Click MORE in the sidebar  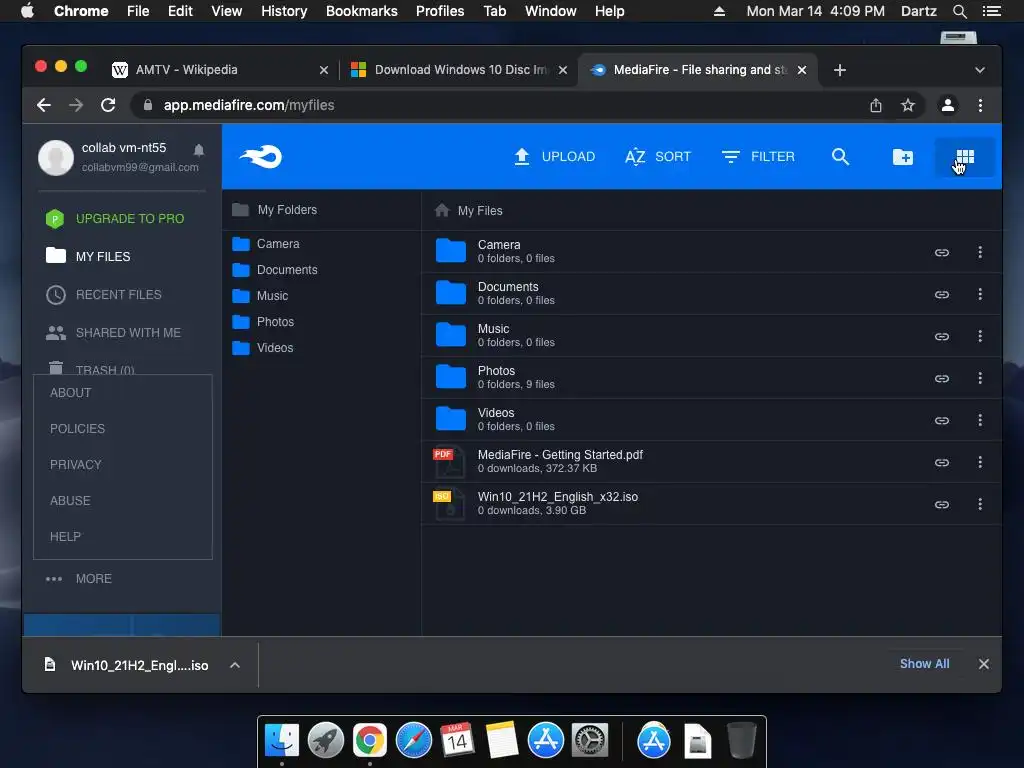[x=79, y=579]
